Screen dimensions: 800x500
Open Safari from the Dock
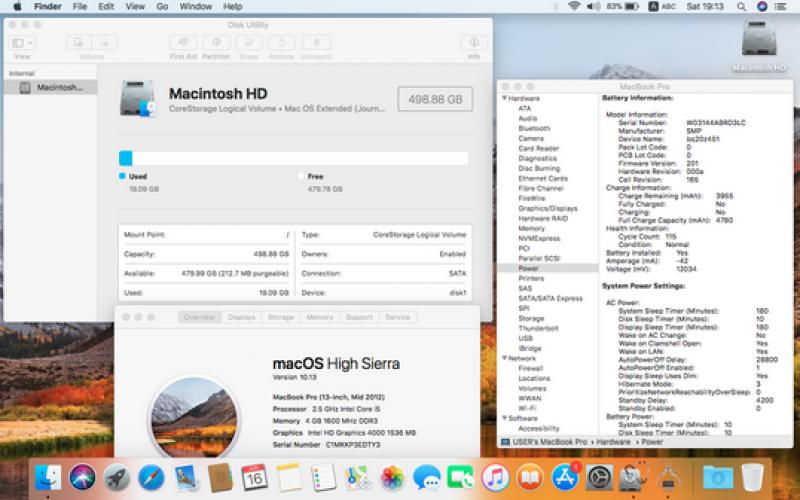tap(151, 478)
